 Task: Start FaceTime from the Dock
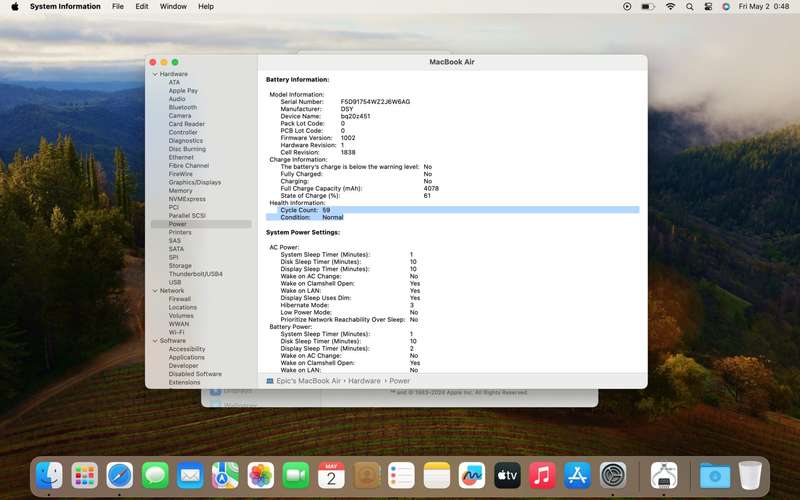[x=296, y=476]
